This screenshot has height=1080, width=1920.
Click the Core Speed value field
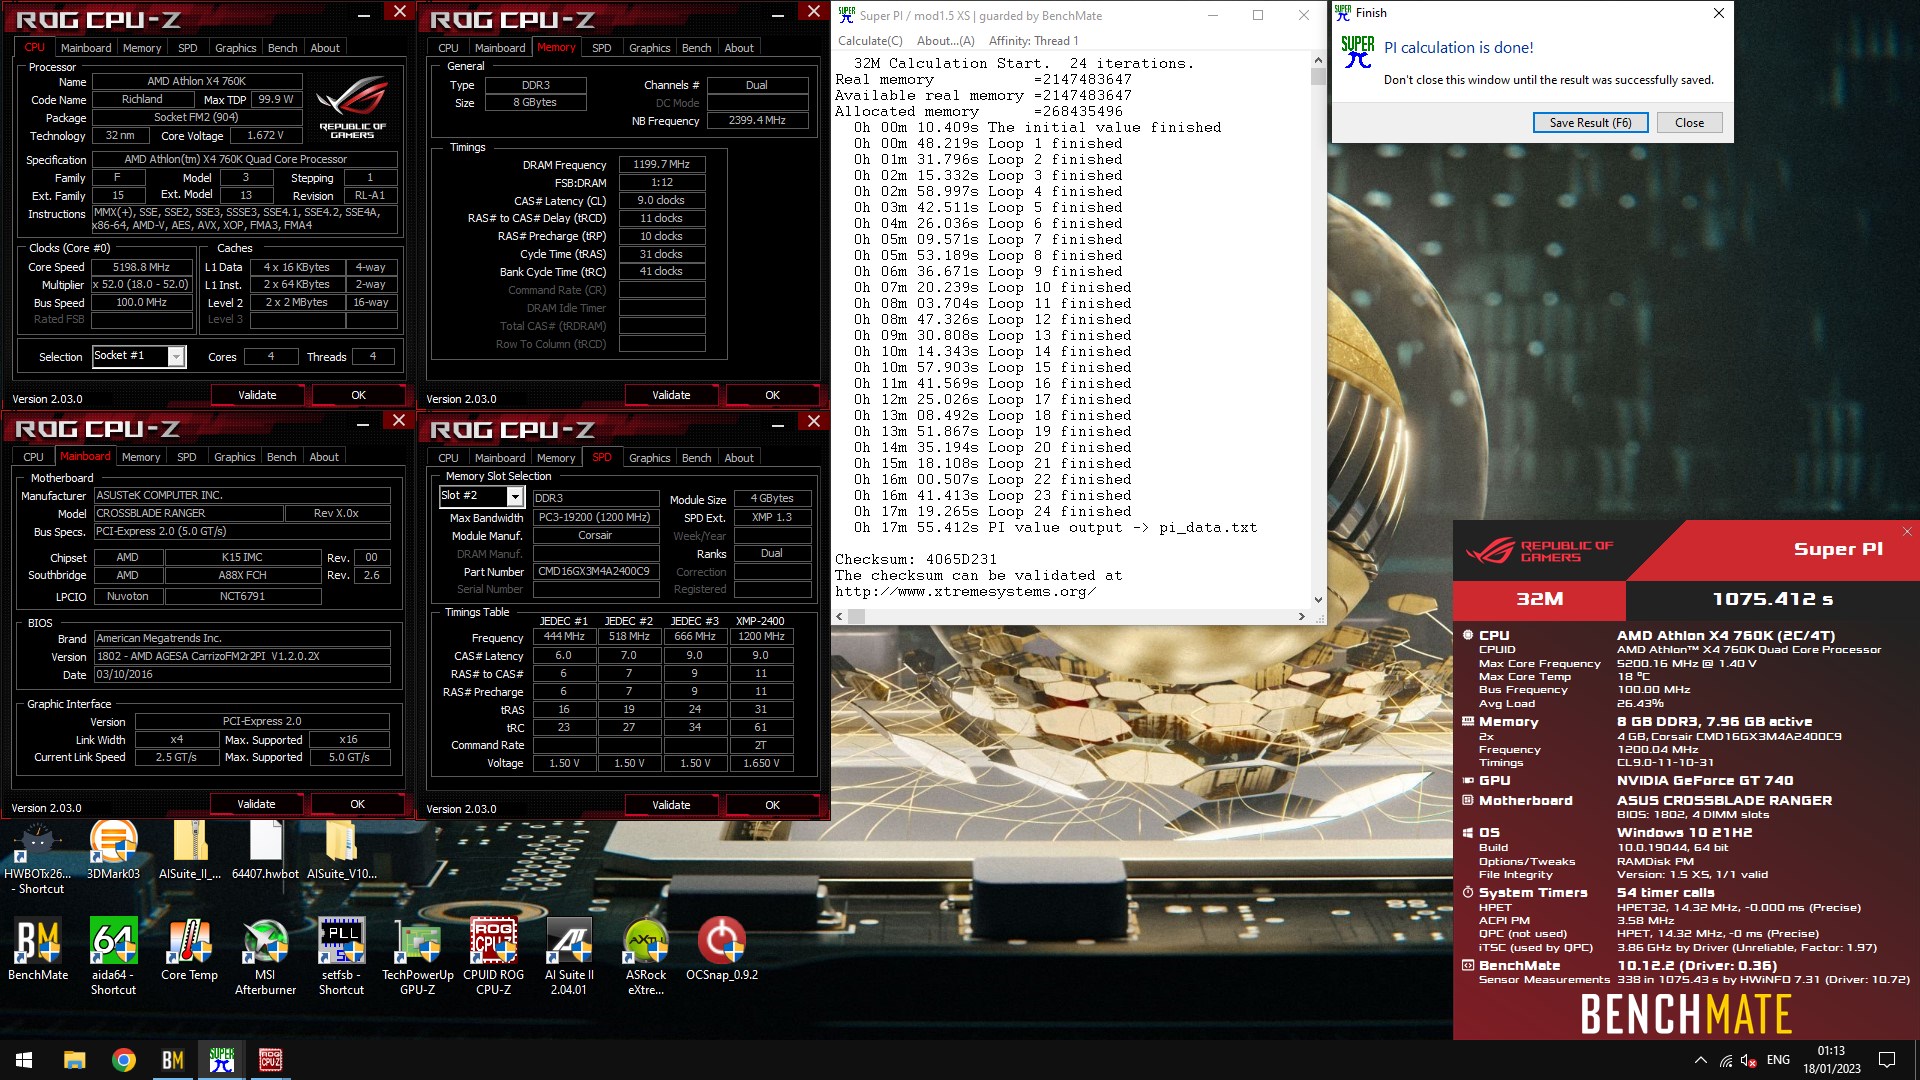click(x=141, y=267)
